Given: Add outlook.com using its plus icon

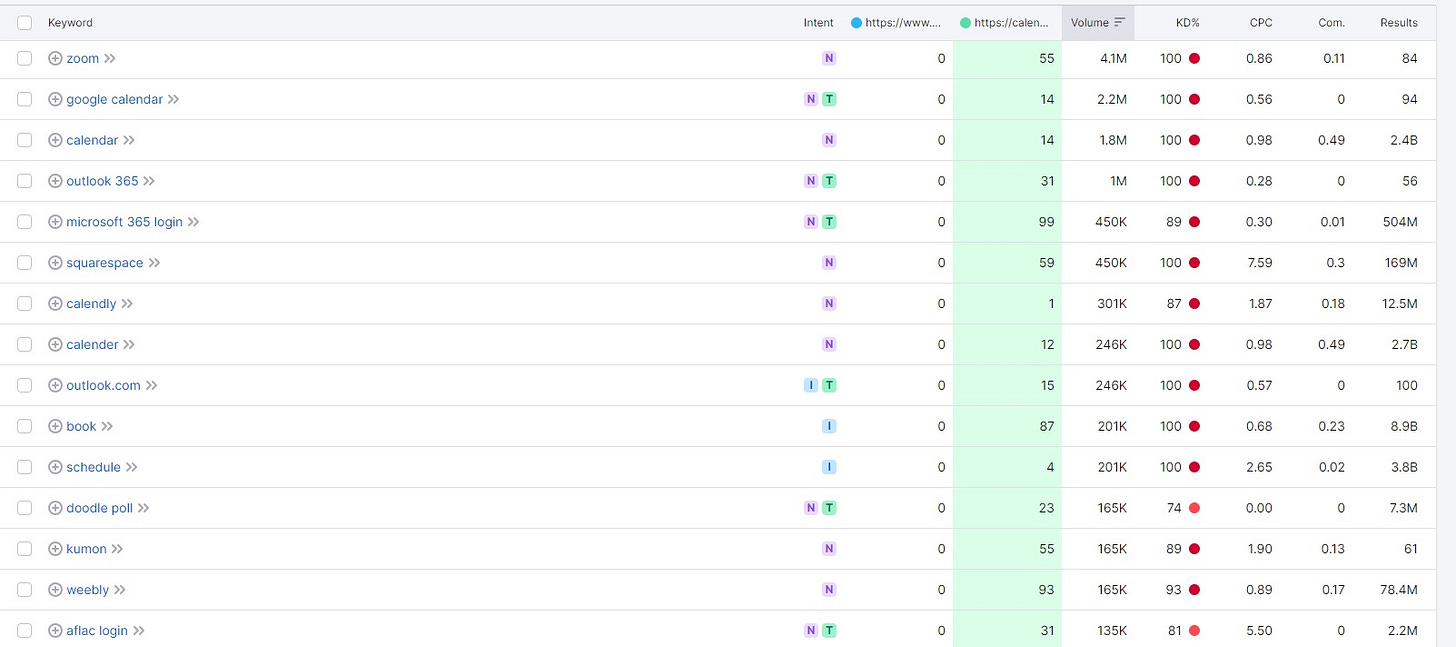Looking at the screenshot, I should click(x=55, y=386).
